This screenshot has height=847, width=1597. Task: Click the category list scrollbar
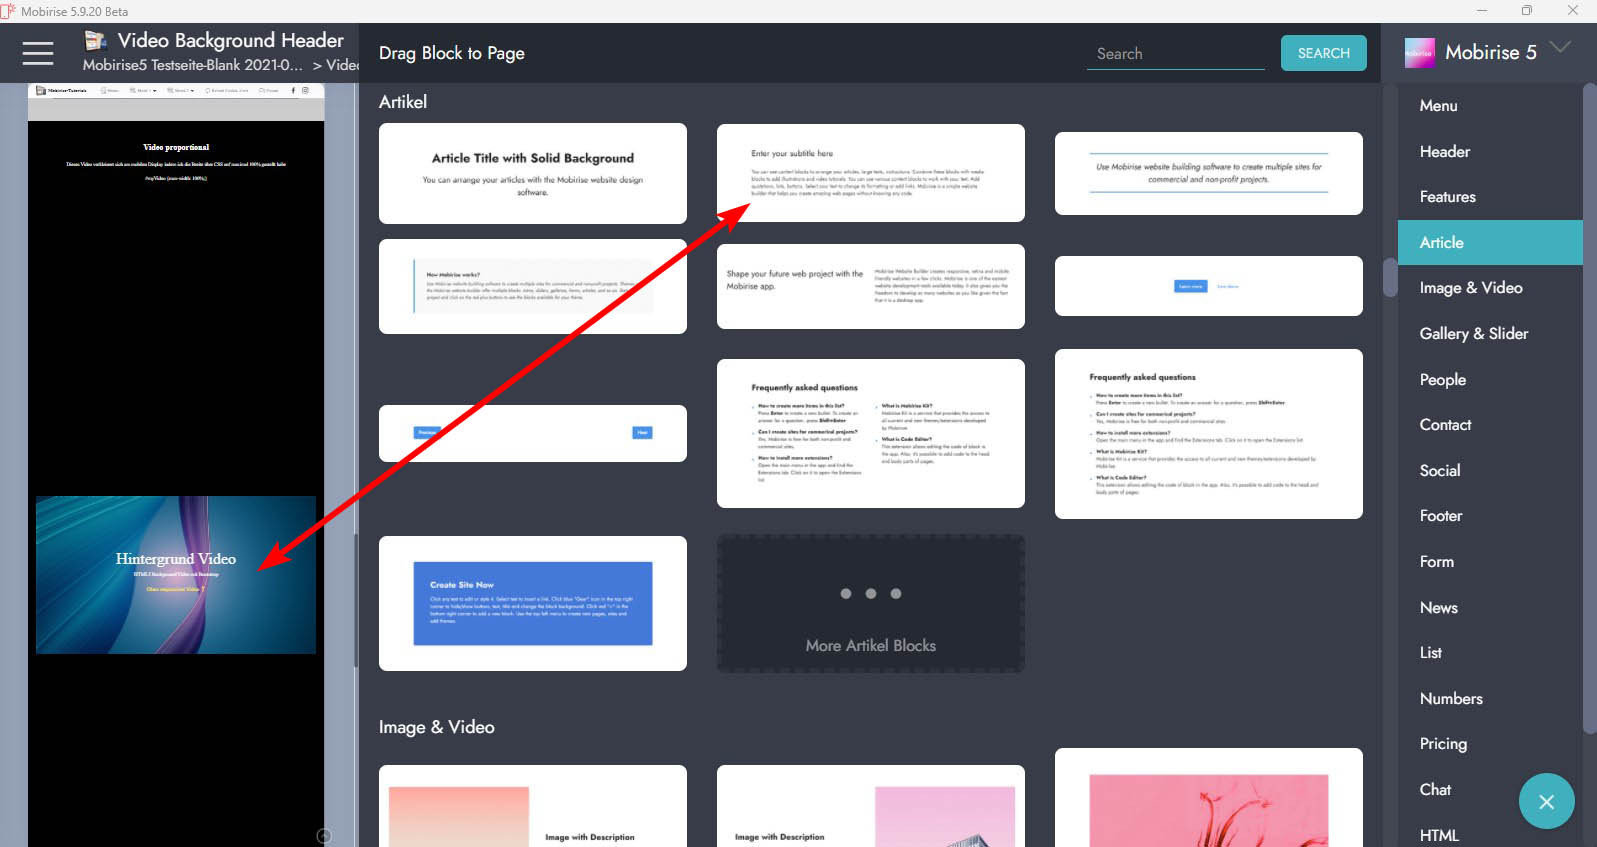click(1589, 410)
